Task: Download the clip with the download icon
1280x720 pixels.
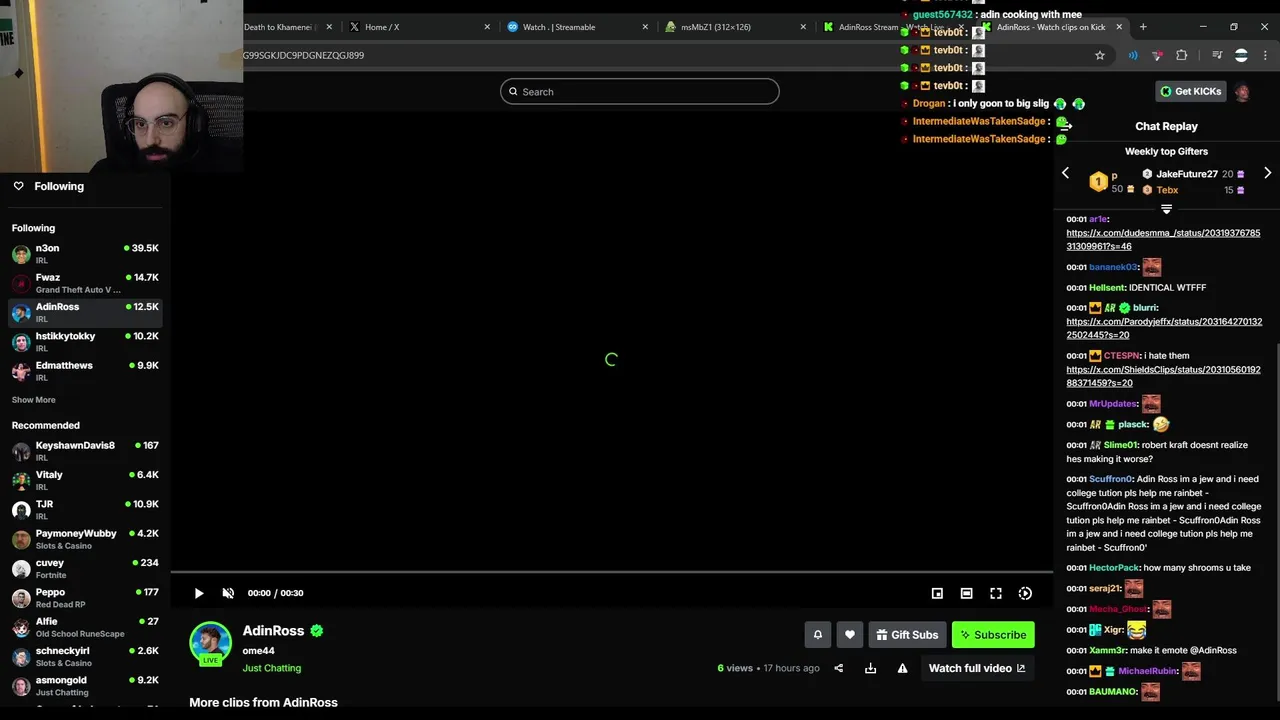Action: pyautogui.click(x=870, y=668)
